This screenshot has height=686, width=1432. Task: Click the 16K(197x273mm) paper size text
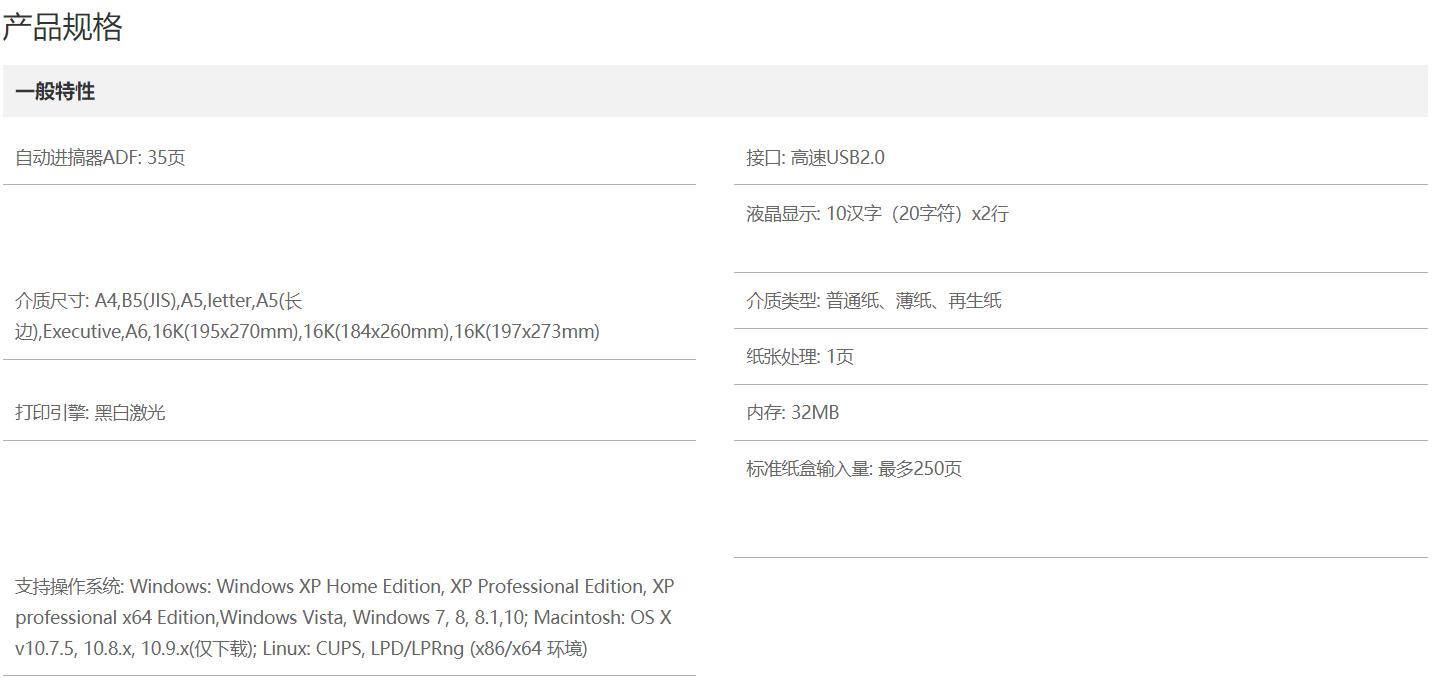coord(527,332)
